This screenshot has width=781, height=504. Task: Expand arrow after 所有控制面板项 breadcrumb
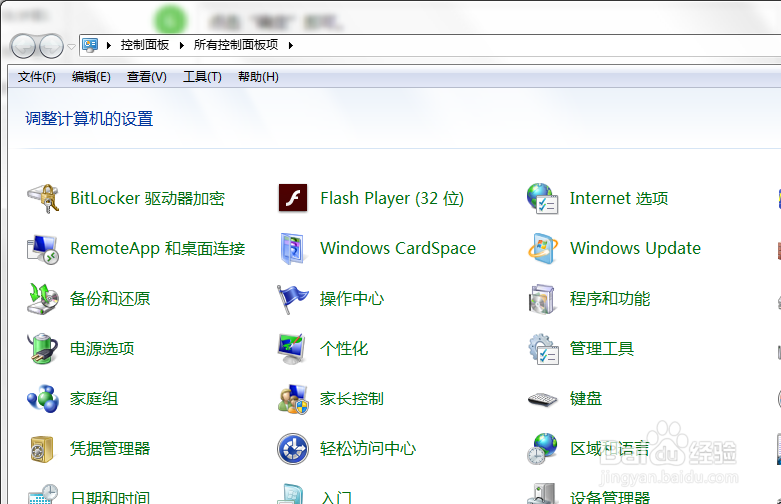tap(291, 45)
